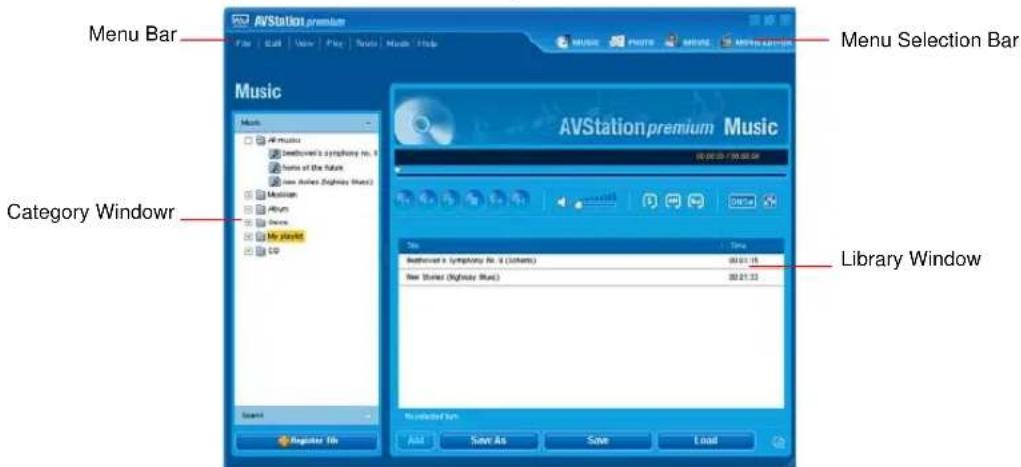Image resolution: width=1021 pixels, height=467 pixels.
Task: Switch to the MUSIC mode tab
Action: [578, 43]
